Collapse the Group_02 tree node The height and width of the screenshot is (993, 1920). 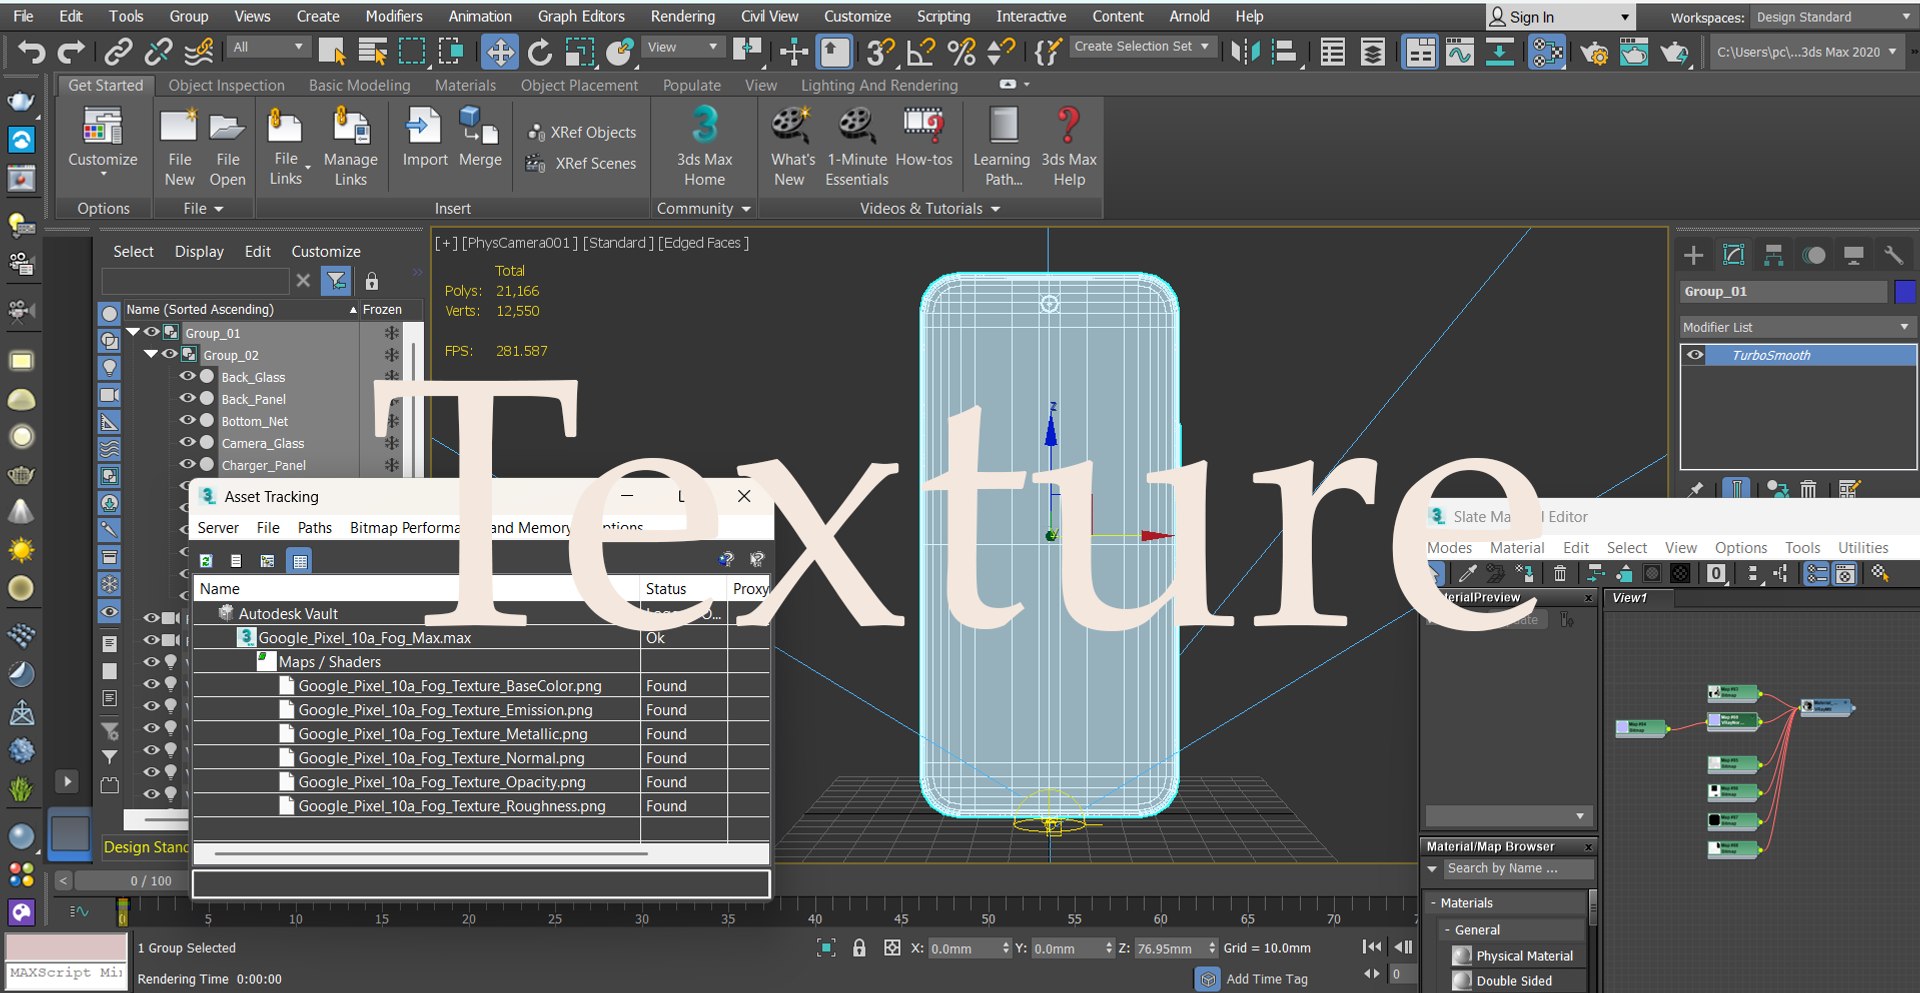point(151,354)
